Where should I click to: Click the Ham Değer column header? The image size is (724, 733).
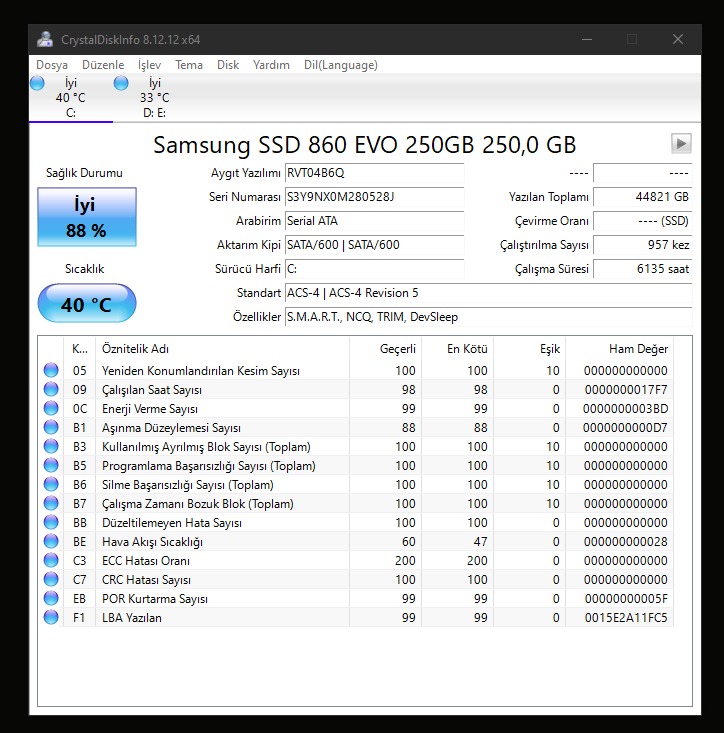[620, 349]
